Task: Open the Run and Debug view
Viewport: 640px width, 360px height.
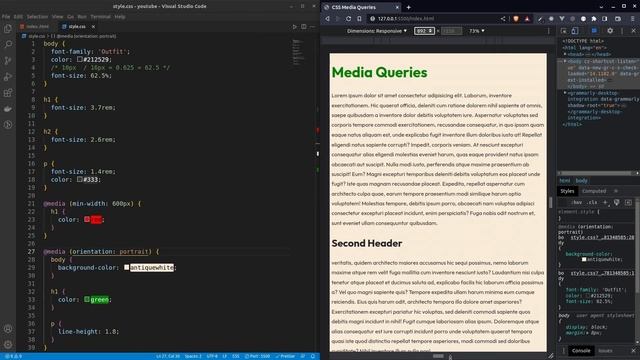Action: tap(8, 76)
